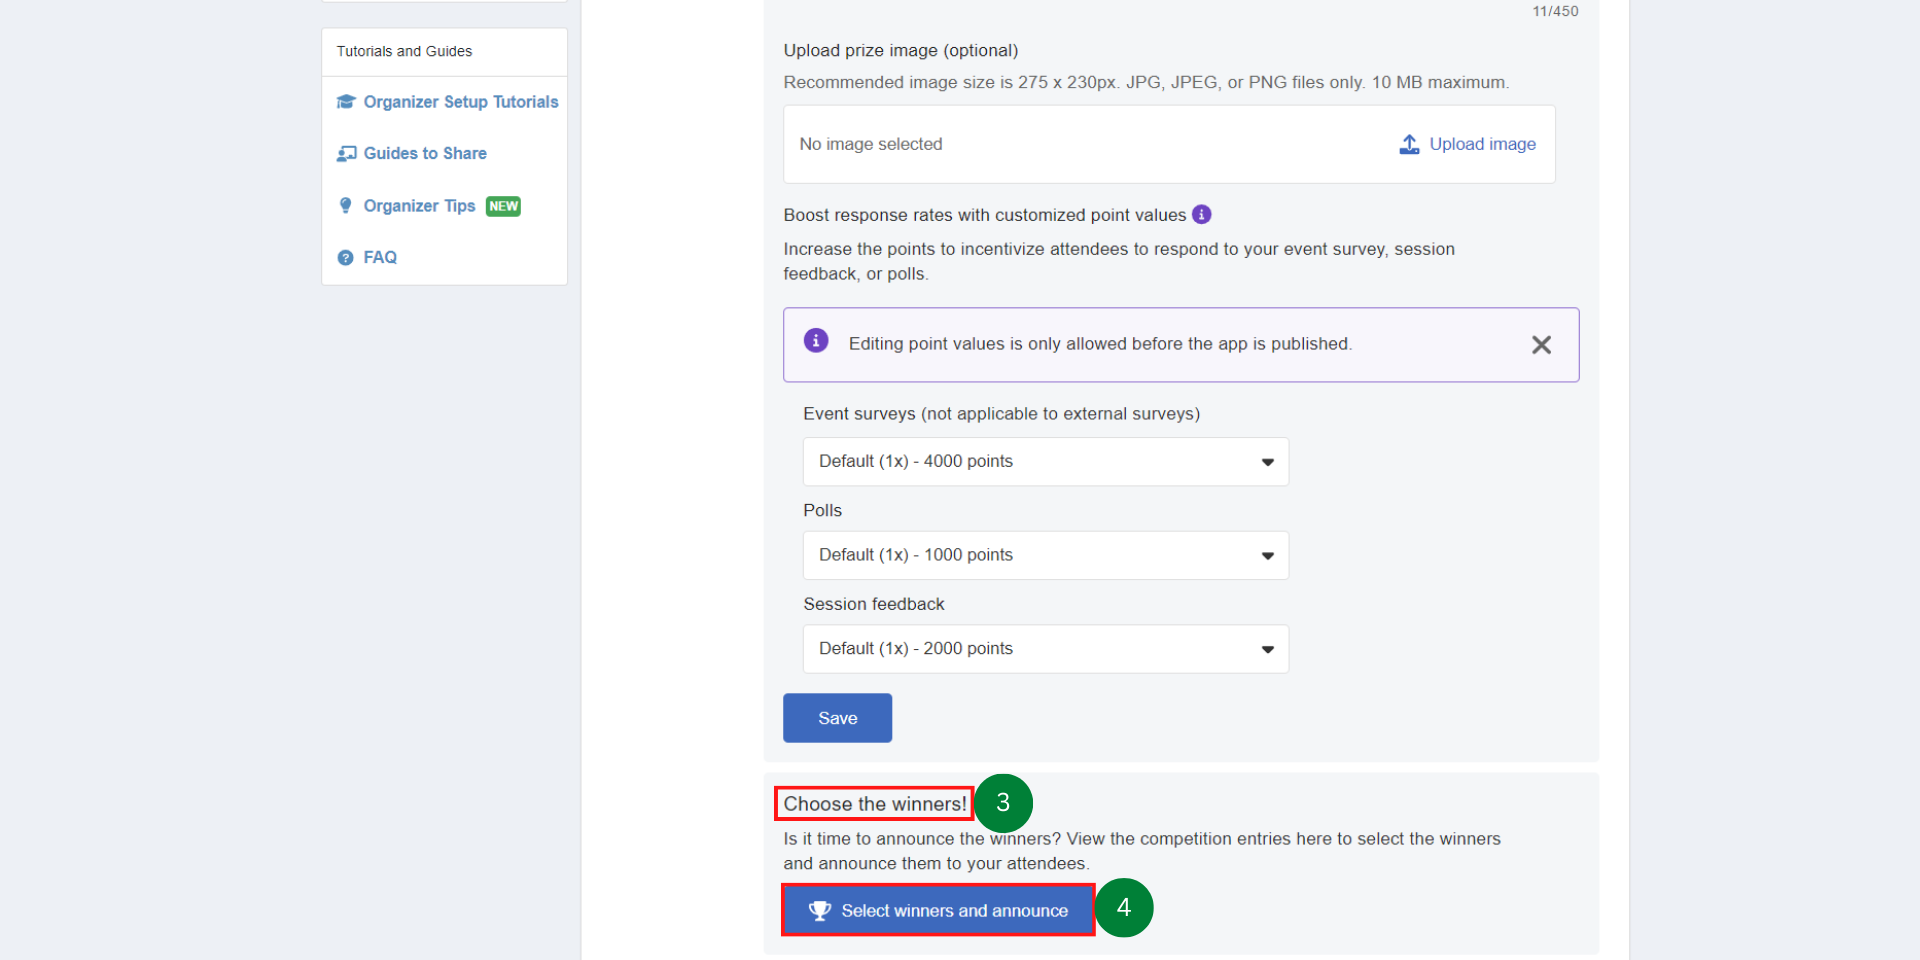Click the Polls label
This screenshot has height=960, width=1920.
[822, 510]
